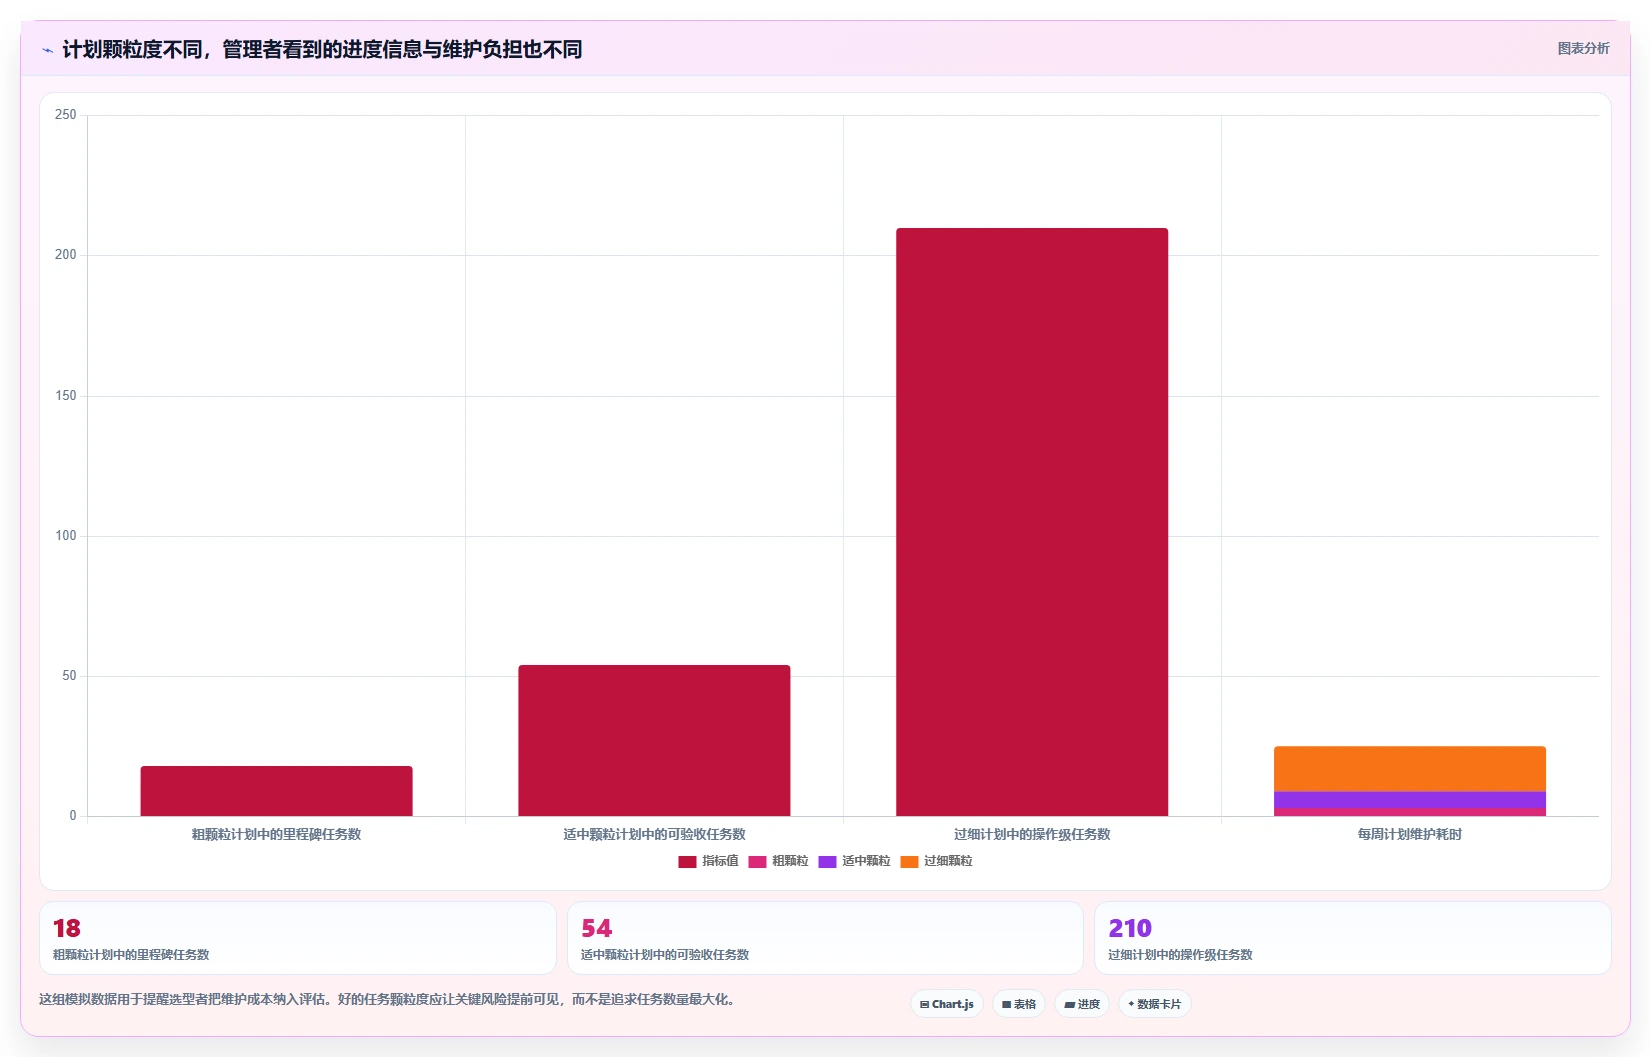Click the y-axis value 250
Screen dimensions: 1651x1057
coord(66,115)
